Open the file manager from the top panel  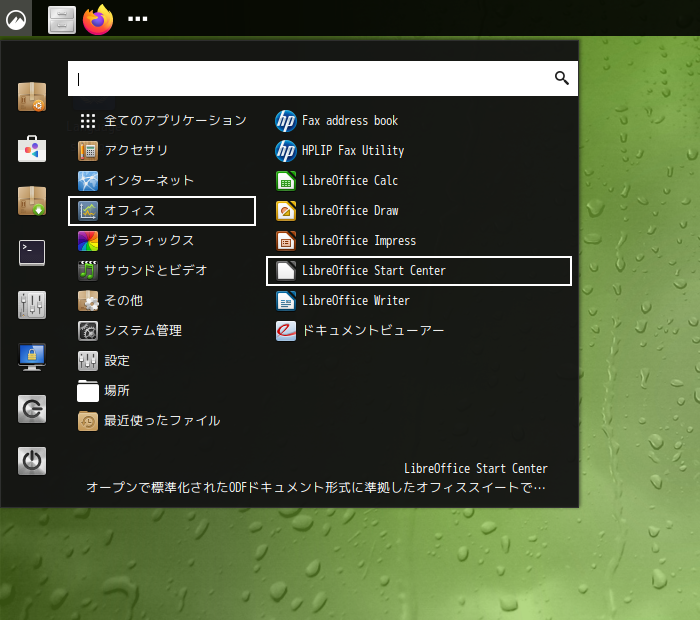(x=62, y=20)
